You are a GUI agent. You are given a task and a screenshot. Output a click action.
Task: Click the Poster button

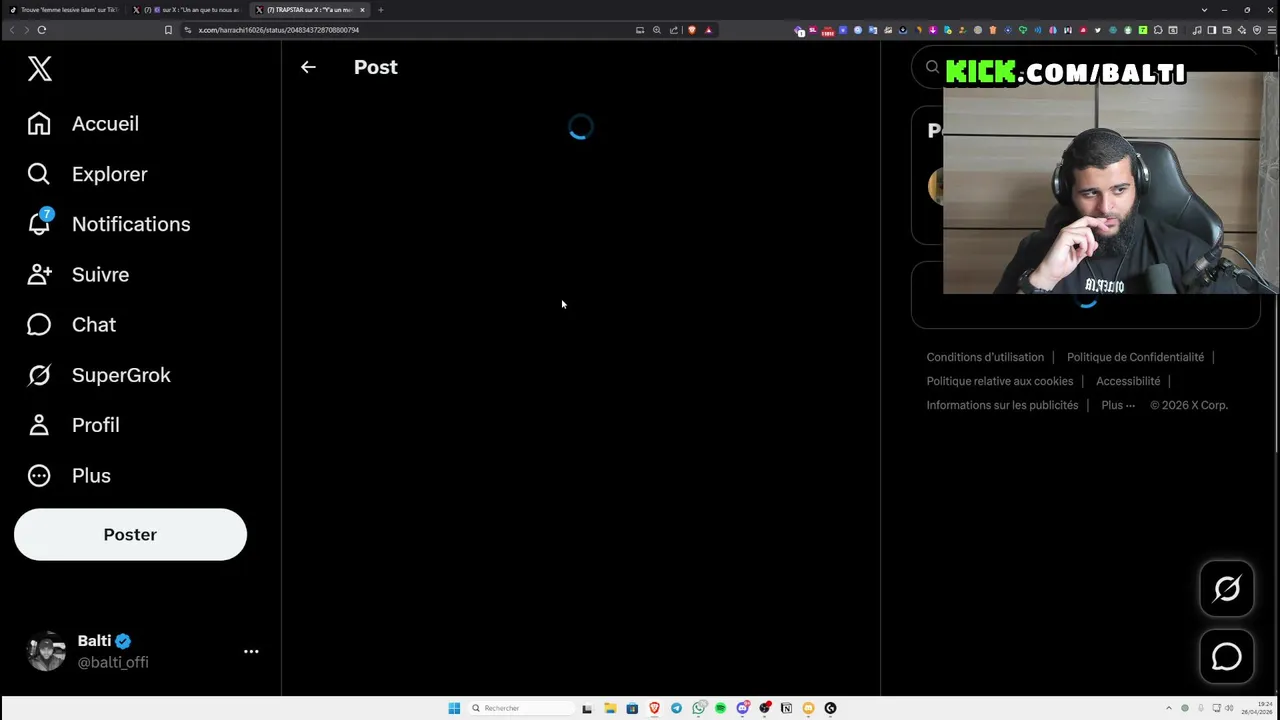pyautogui.click(x=130, y=535)
